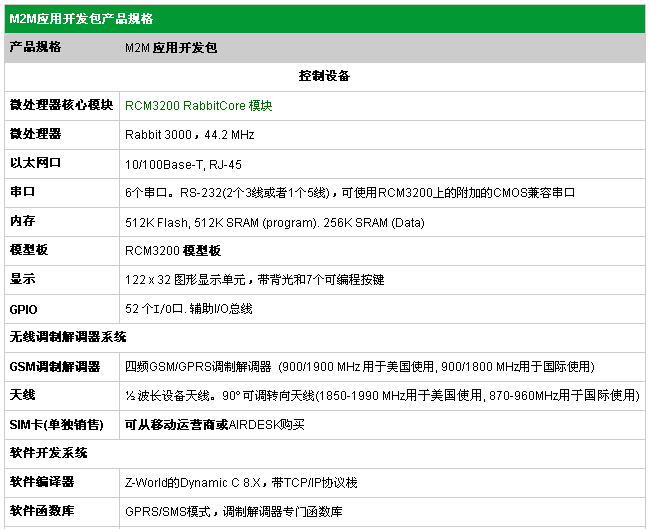Click the RCM3200 RabbitCore 模块 link
Image resolution: width=650 pixels, height=529 pixels.
click(198, 105)
